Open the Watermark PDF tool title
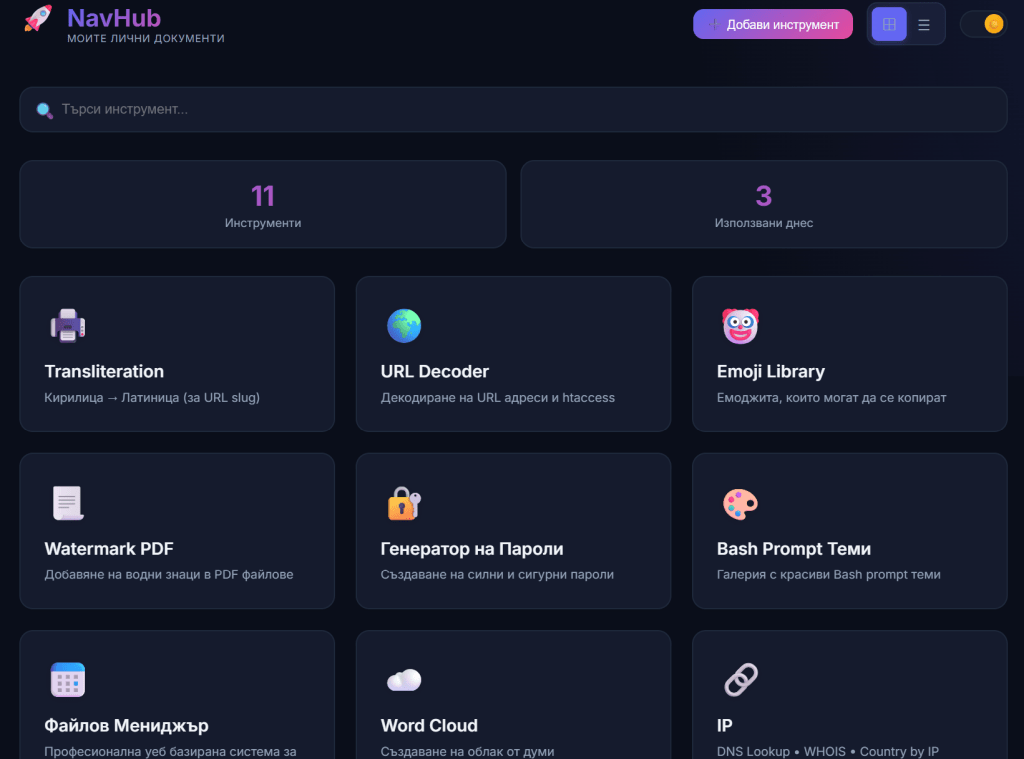This screenshot has height=759, width=1024. click(109, 549)
